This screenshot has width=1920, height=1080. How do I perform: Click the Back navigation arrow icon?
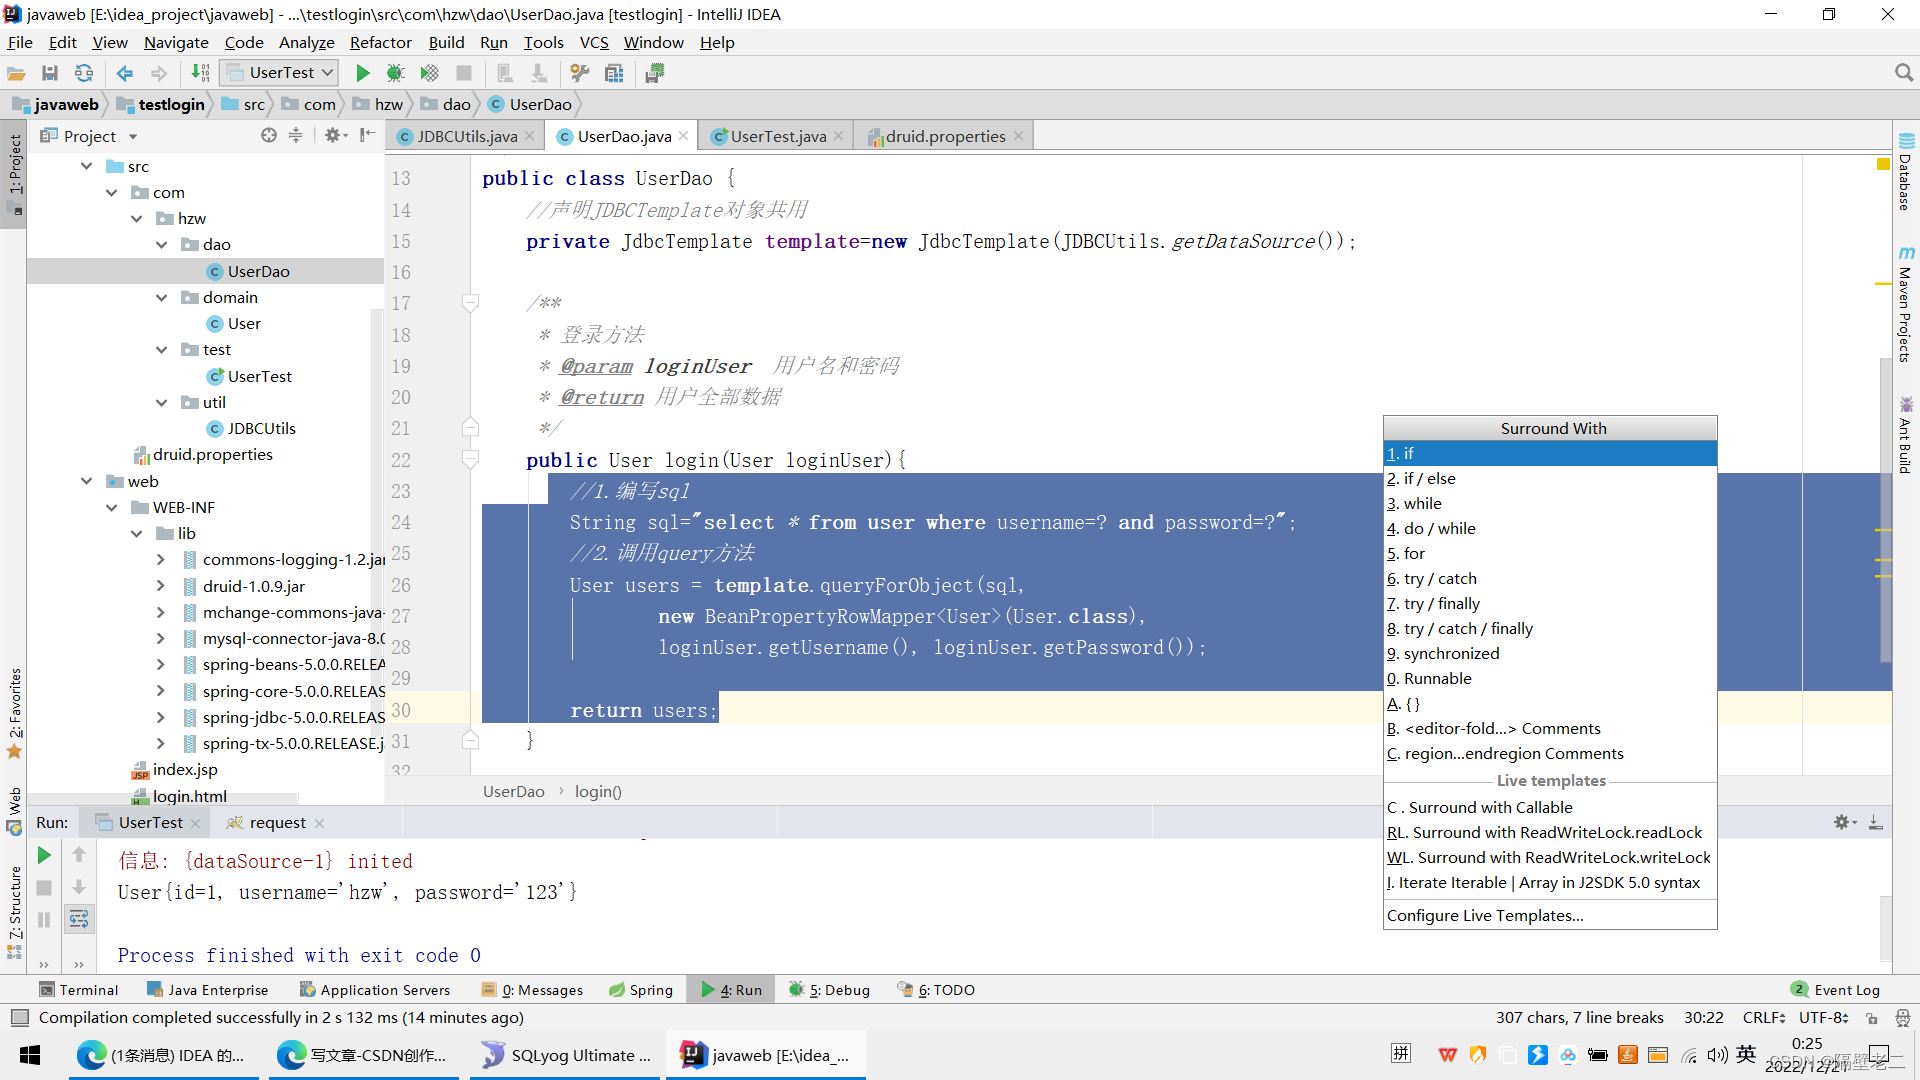tap(125, 73)
